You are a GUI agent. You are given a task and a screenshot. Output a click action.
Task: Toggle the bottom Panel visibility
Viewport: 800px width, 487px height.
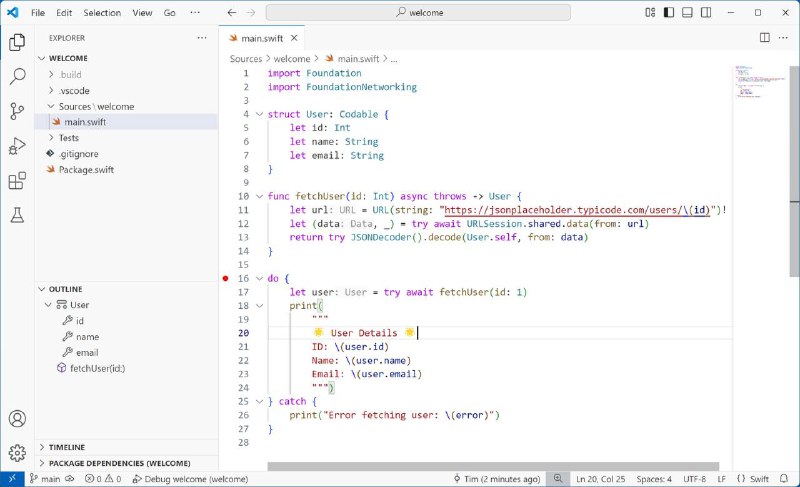click(x=687, y=12)
